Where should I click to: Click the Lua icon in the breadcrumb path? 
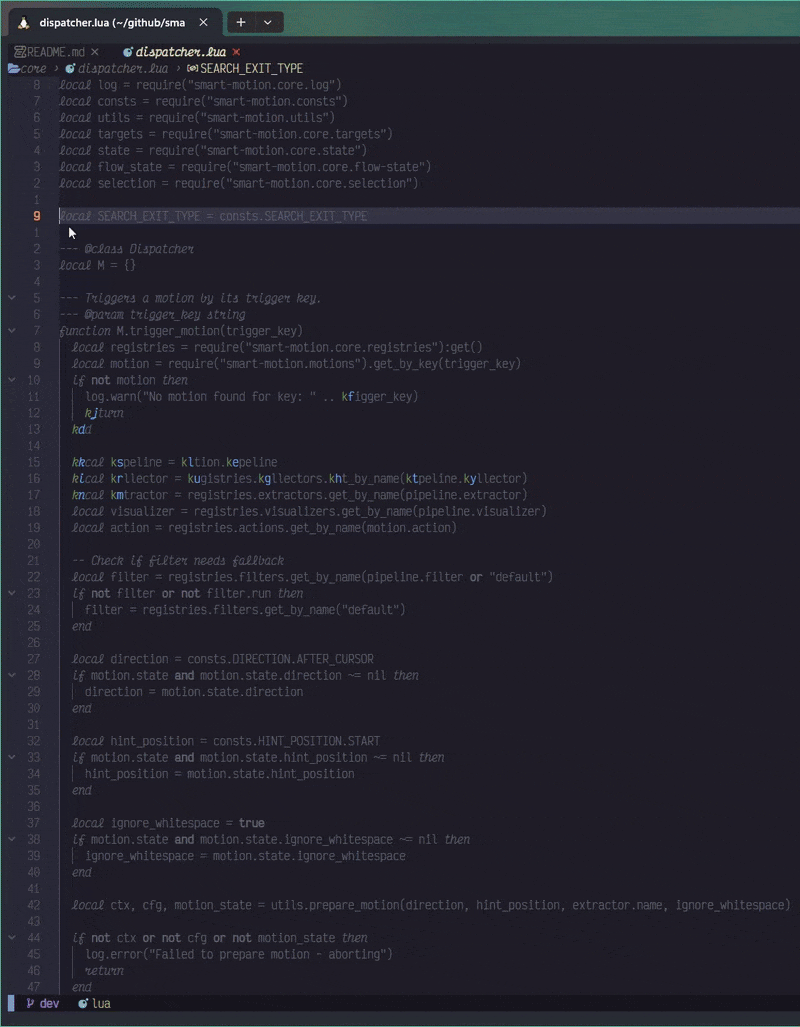70,68
